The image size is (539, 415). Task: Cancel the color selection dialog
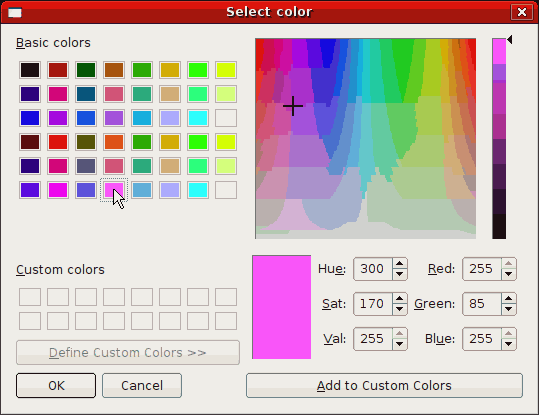142,385
